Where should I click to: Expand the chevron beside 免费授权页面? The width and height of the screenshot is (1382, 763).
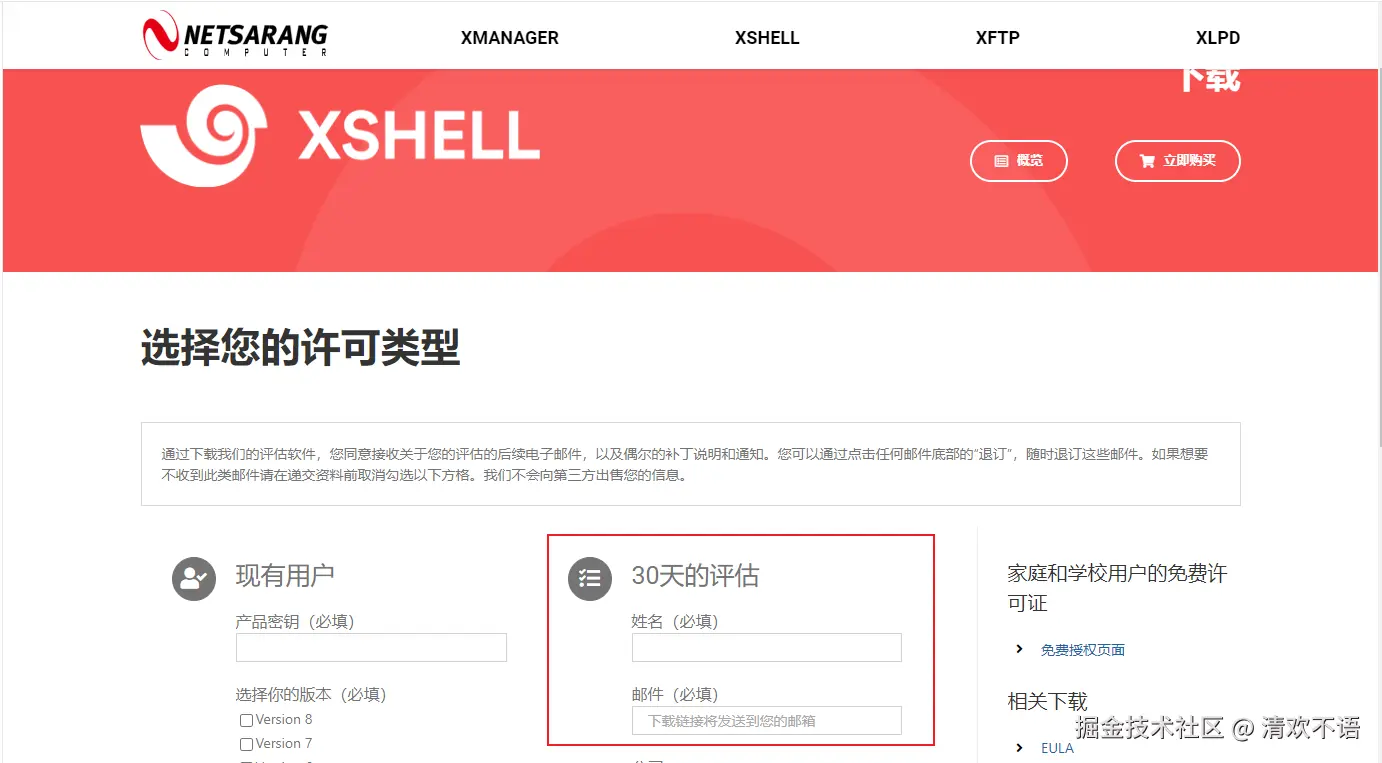1019,649
